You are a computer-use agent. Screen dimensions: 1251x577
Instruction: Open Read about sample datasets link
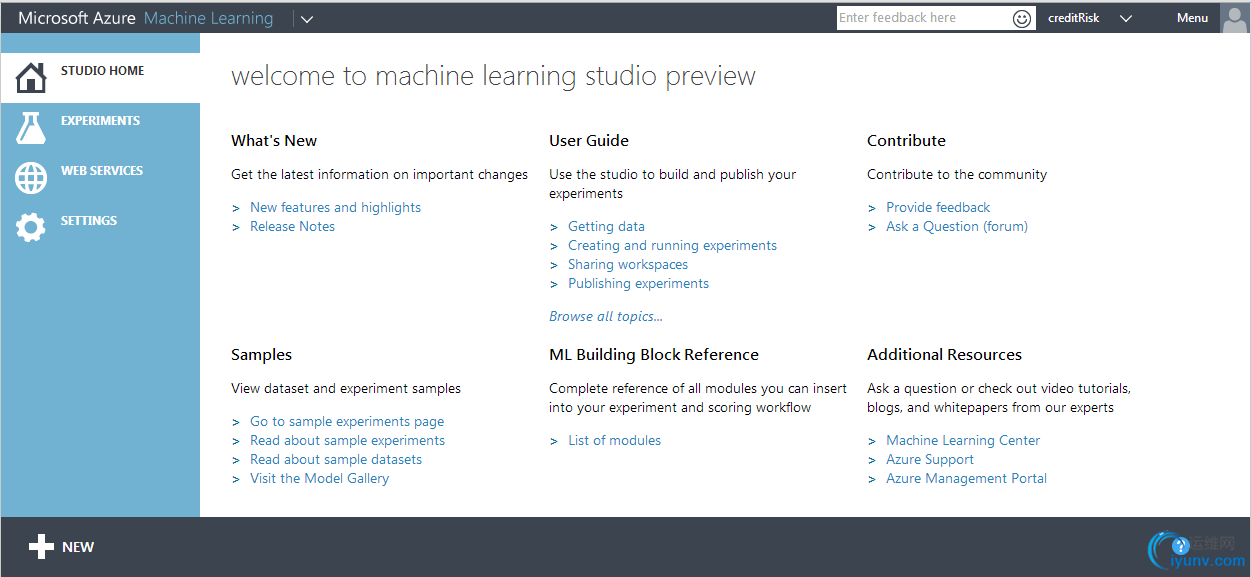tap(336, 459)
